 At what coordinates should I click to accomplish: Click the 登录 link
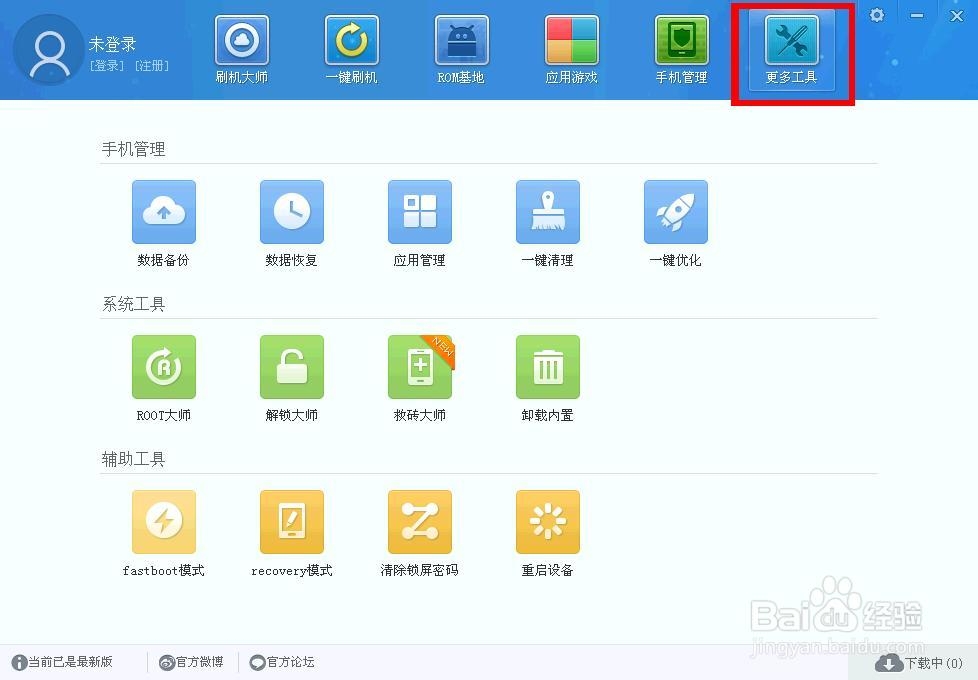tap(107, 66)
